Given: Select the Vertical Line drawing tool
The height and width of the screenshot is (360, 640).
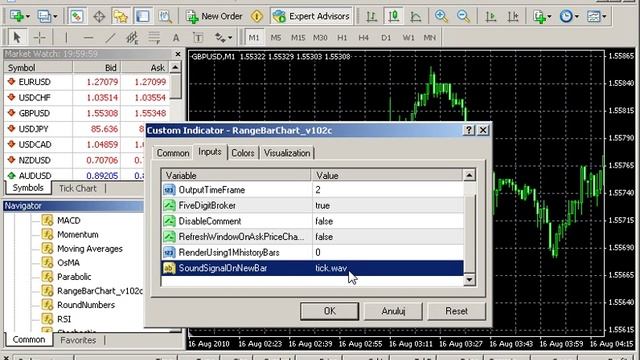Looking at the screenshot, I should pyautogui.click(x=66, y=38).
